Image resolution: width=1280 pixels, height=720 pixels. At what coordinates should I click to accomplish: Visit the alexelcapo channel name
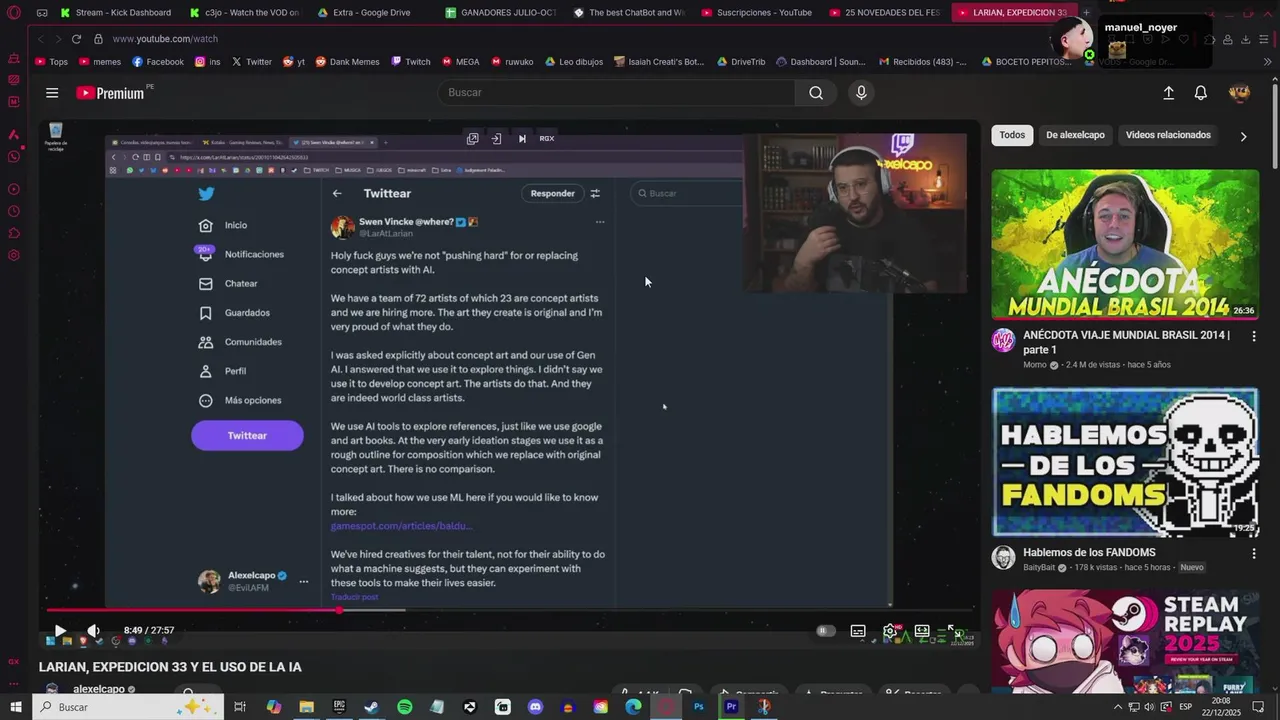[x=98, y=689]
